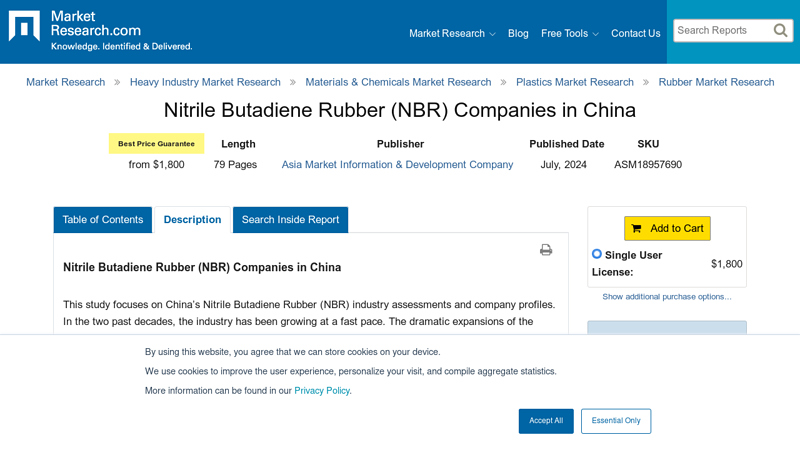Select the Single User License radio button

point(596,254)
